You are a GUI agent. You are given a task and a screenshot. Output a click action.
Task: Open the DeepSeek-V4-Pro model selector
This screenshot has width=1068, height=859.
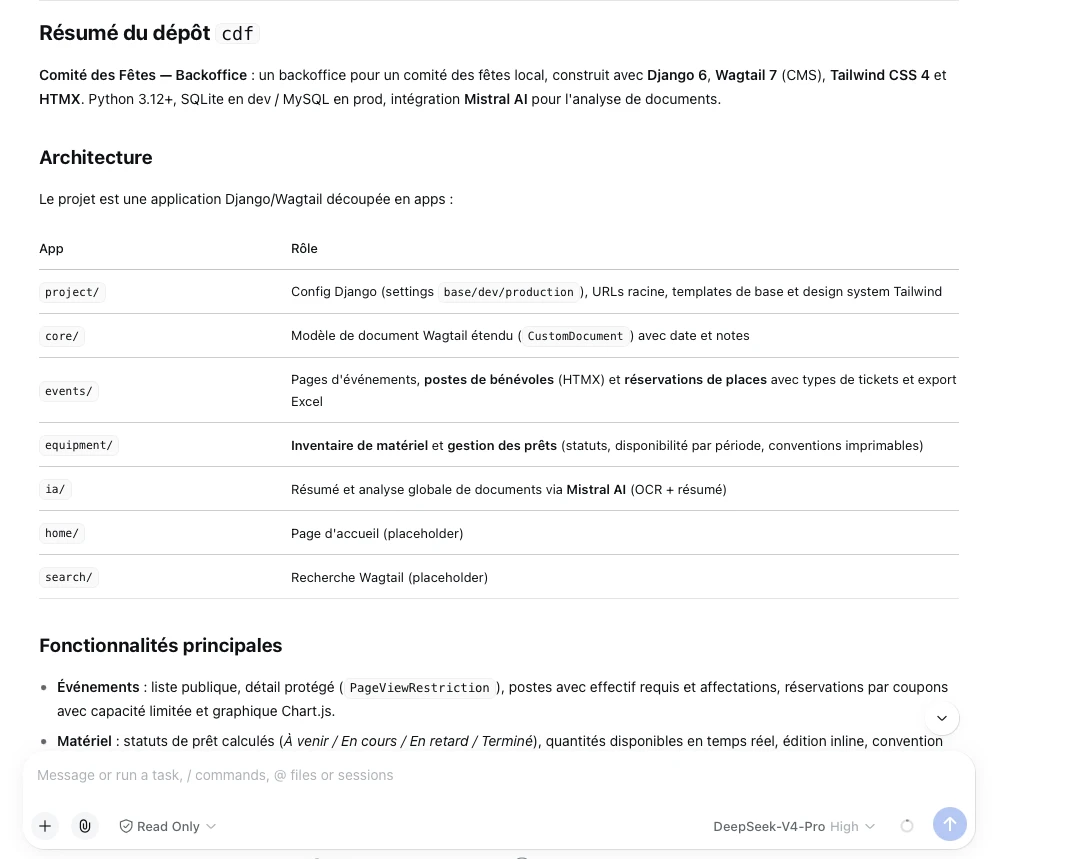coord(769,826)
